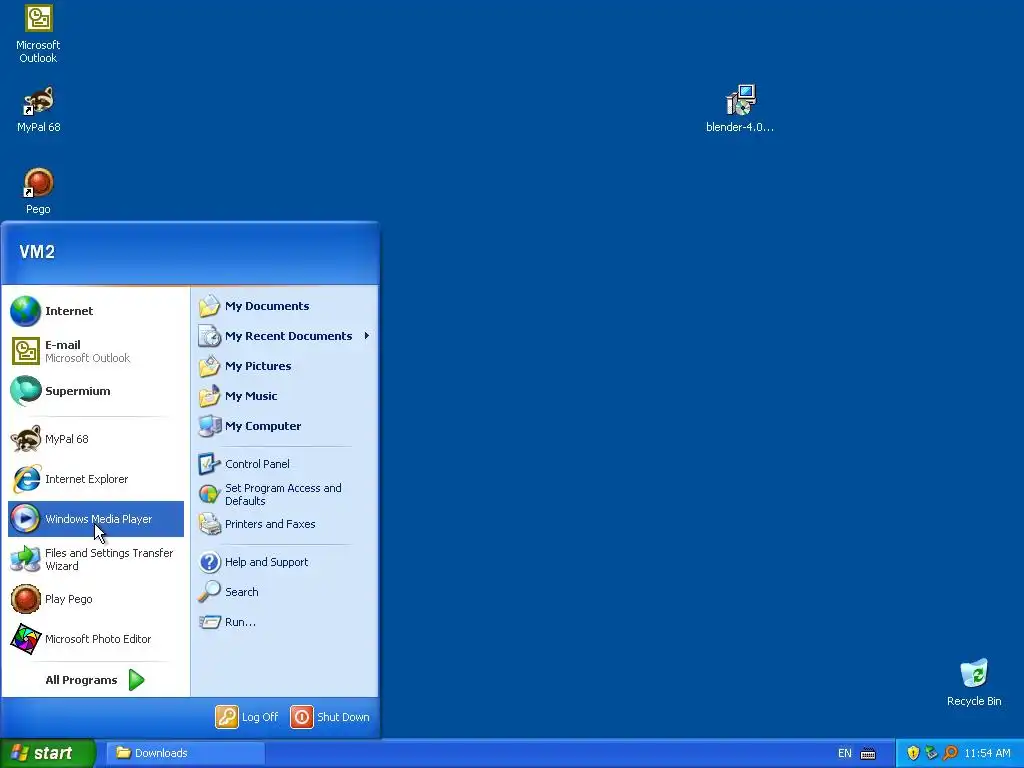Click the security shield tray icon
Image resolution: width=1024 pixels, height=768 pixels.
pos(914,753)
